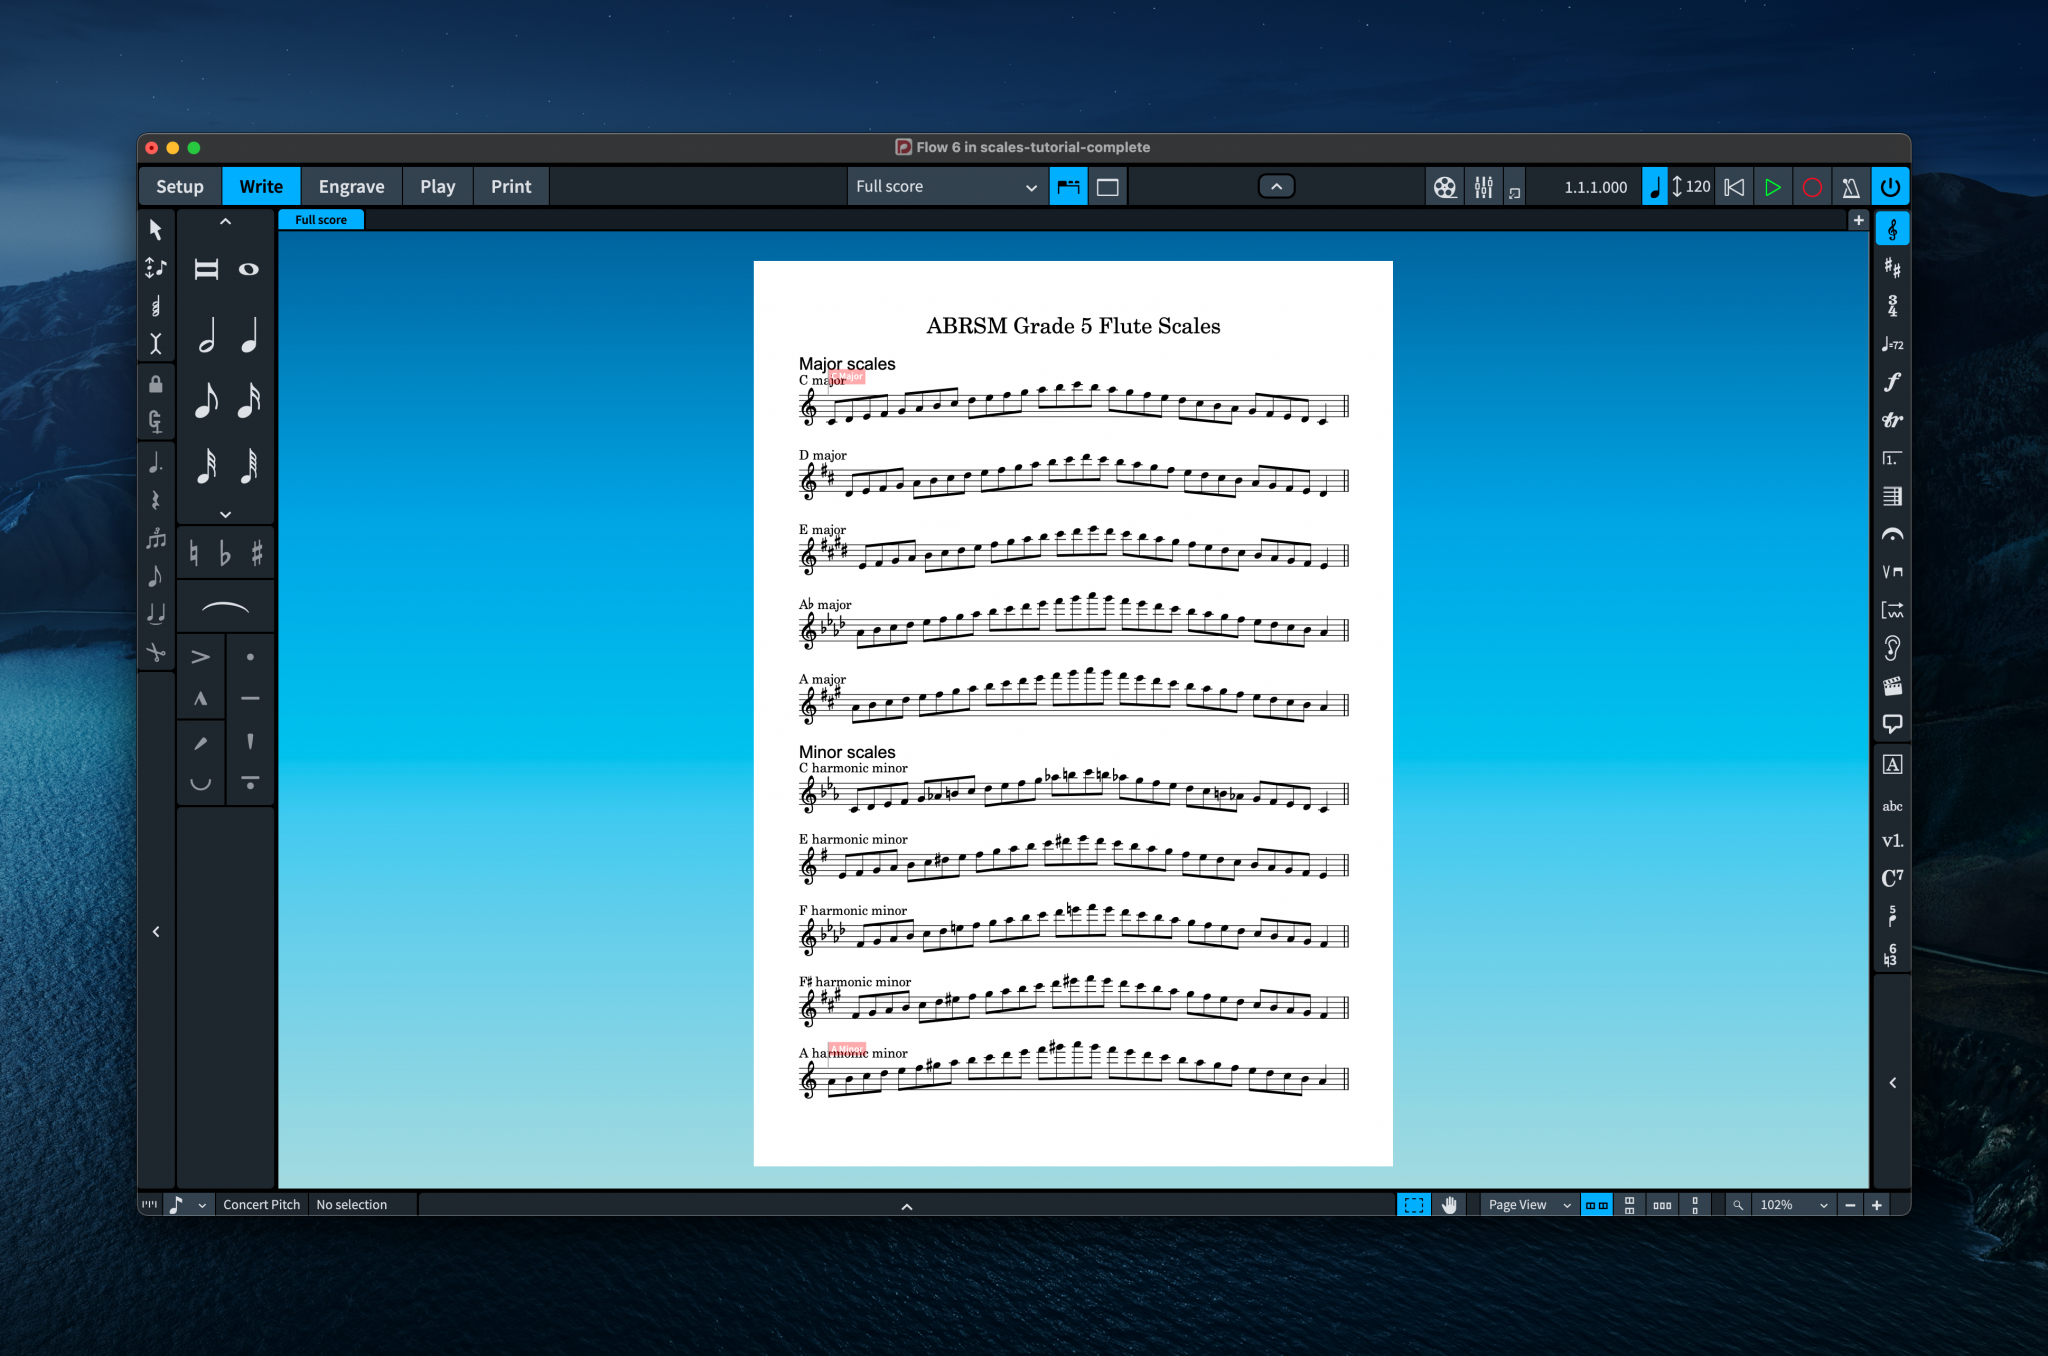Click the Slur tool

point(226,607)
